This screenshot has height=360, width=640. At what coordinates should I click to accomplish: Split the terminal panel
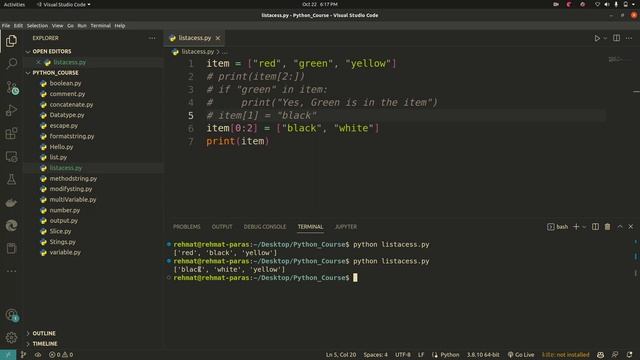(596, 227)
